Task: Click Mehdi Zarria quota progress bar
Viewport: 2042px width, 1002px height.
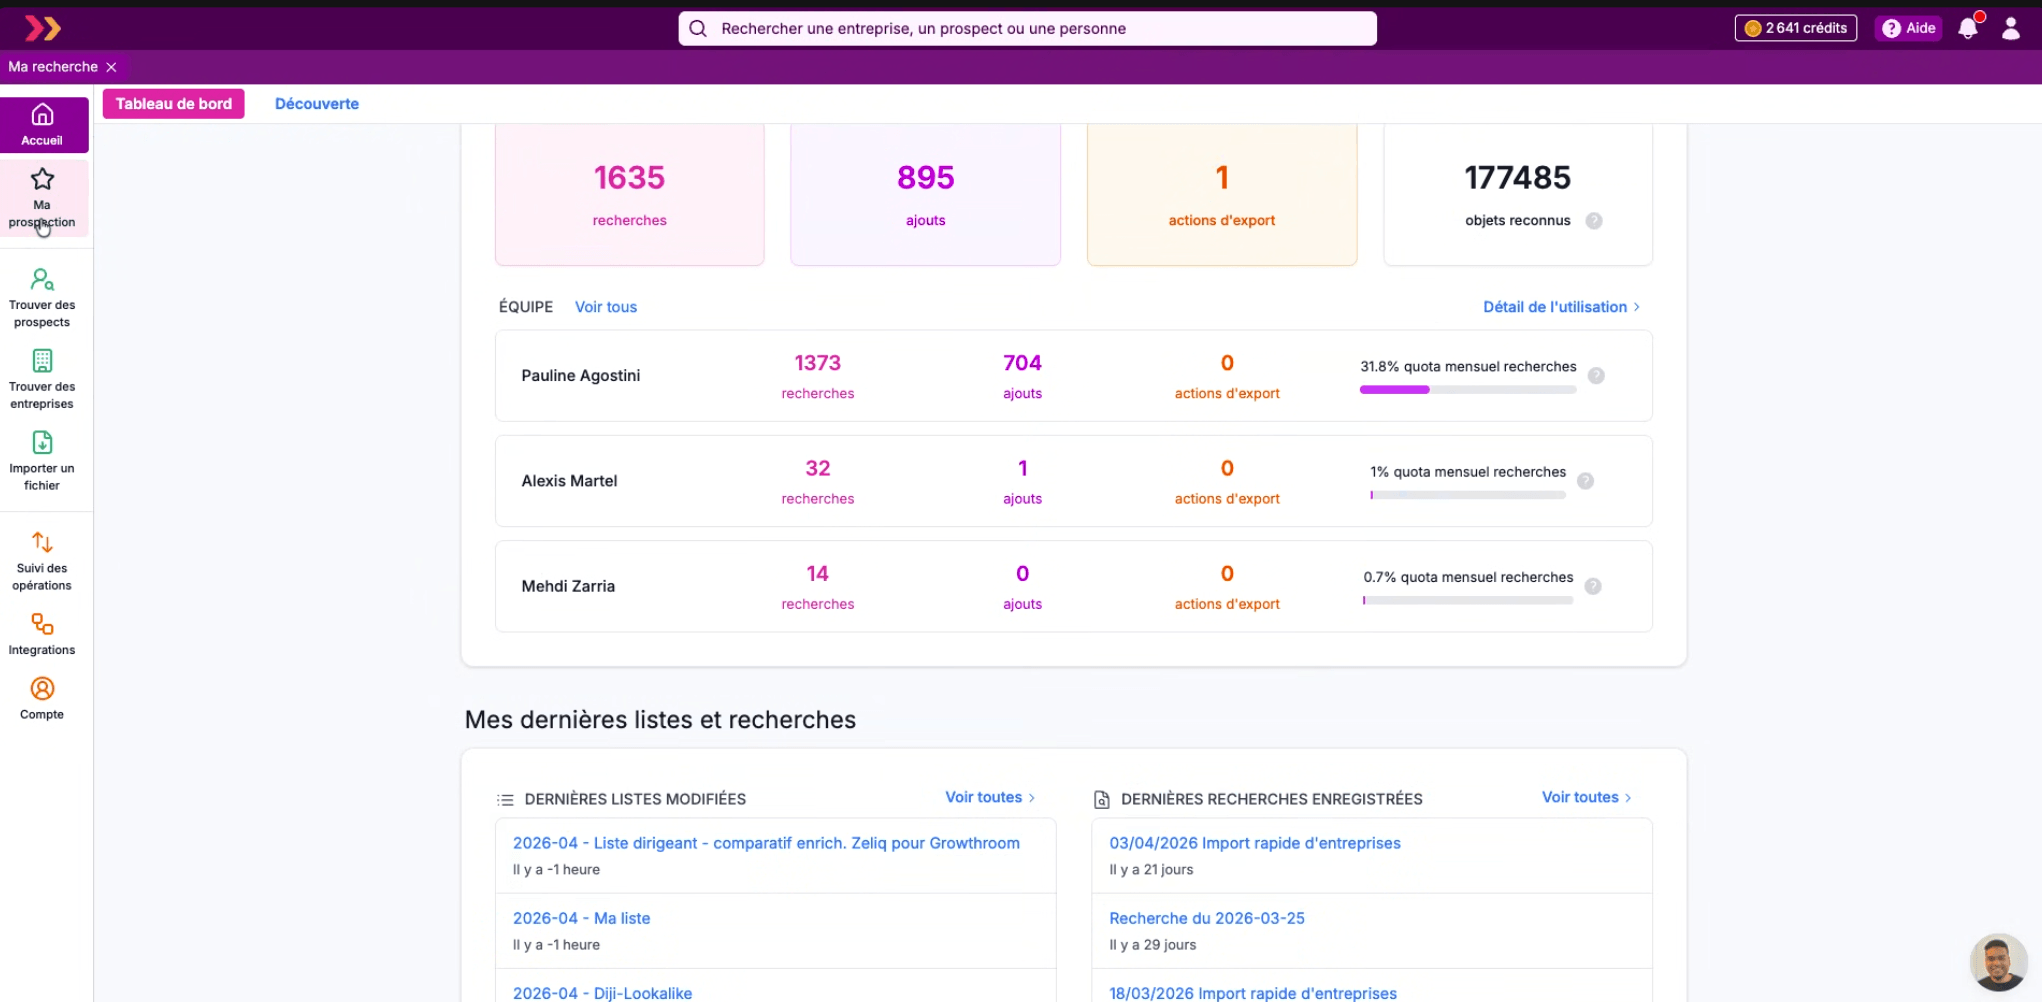Action: (x=1468, y=600)
